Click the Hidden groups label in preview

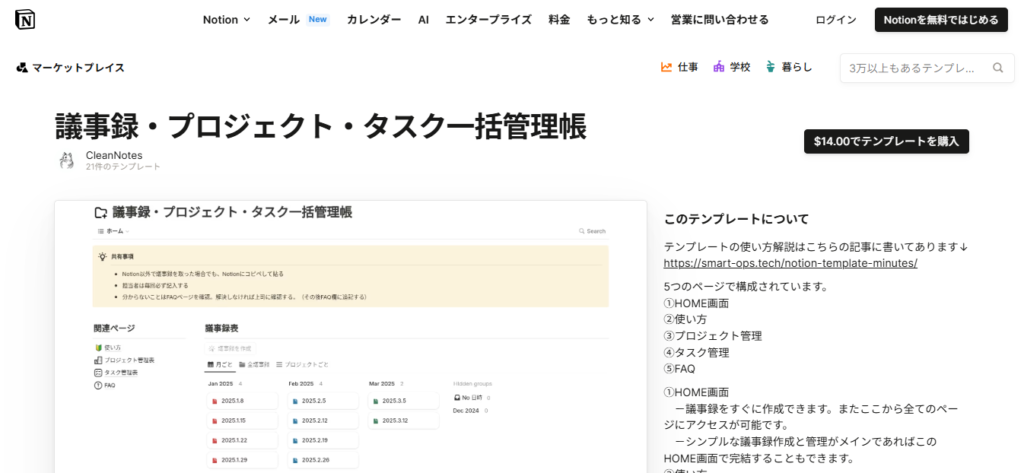473,383
